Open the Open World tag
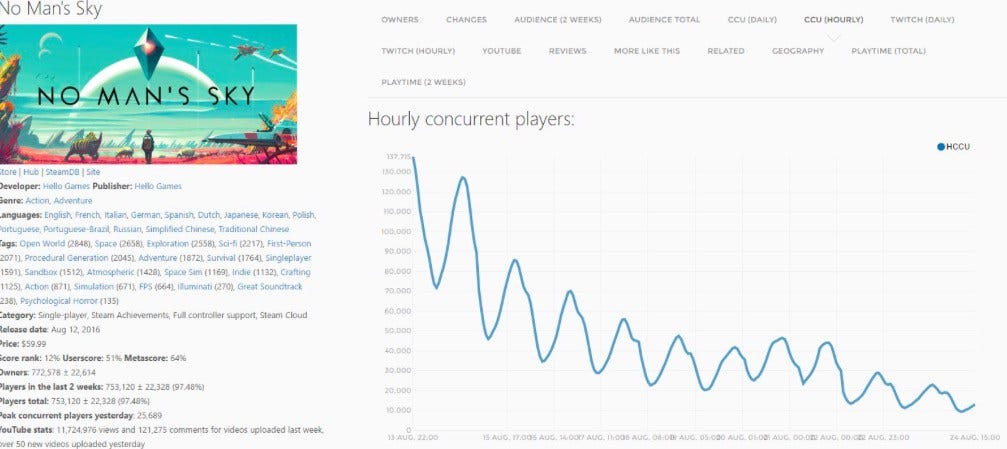1007x449 pixels. click(42, 243)
